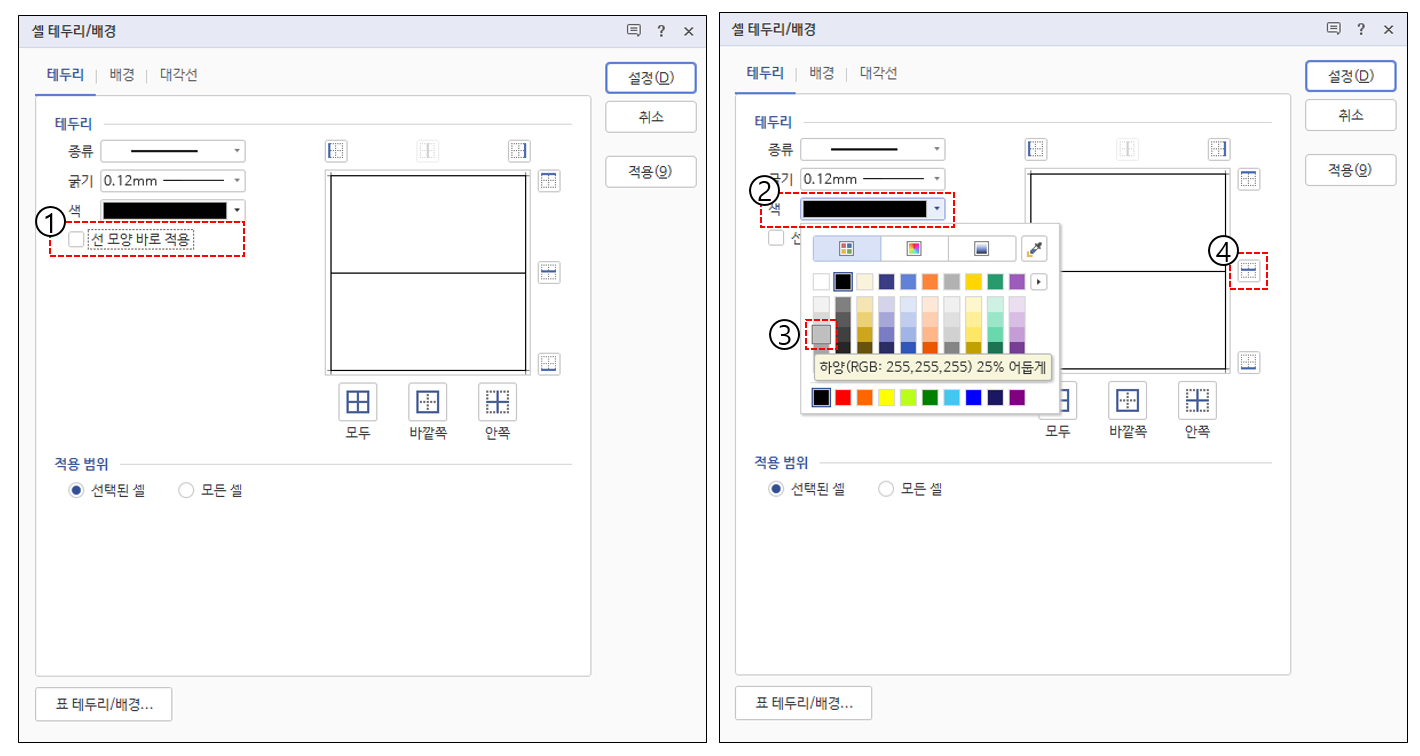Click right border icon in right dialog
The width and height of the screenshot is (1420, 756).
point(1218,149)
